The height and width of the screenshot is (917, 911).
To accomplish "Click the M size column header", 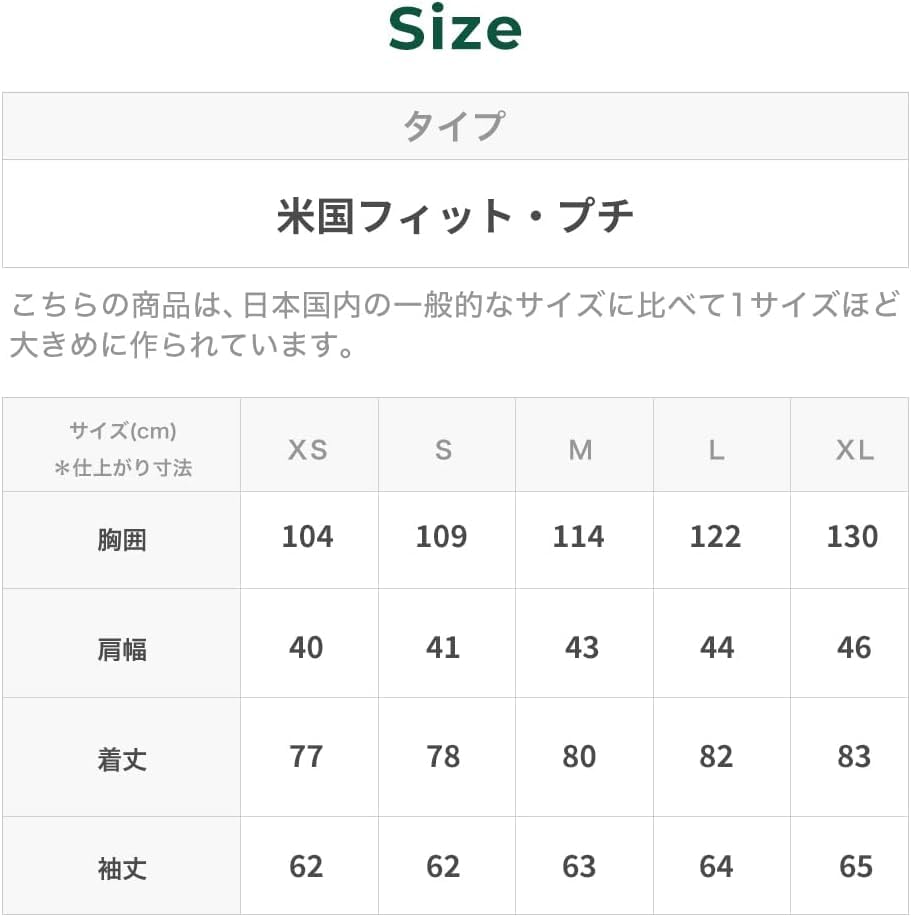I will click(x=580, y=450).
